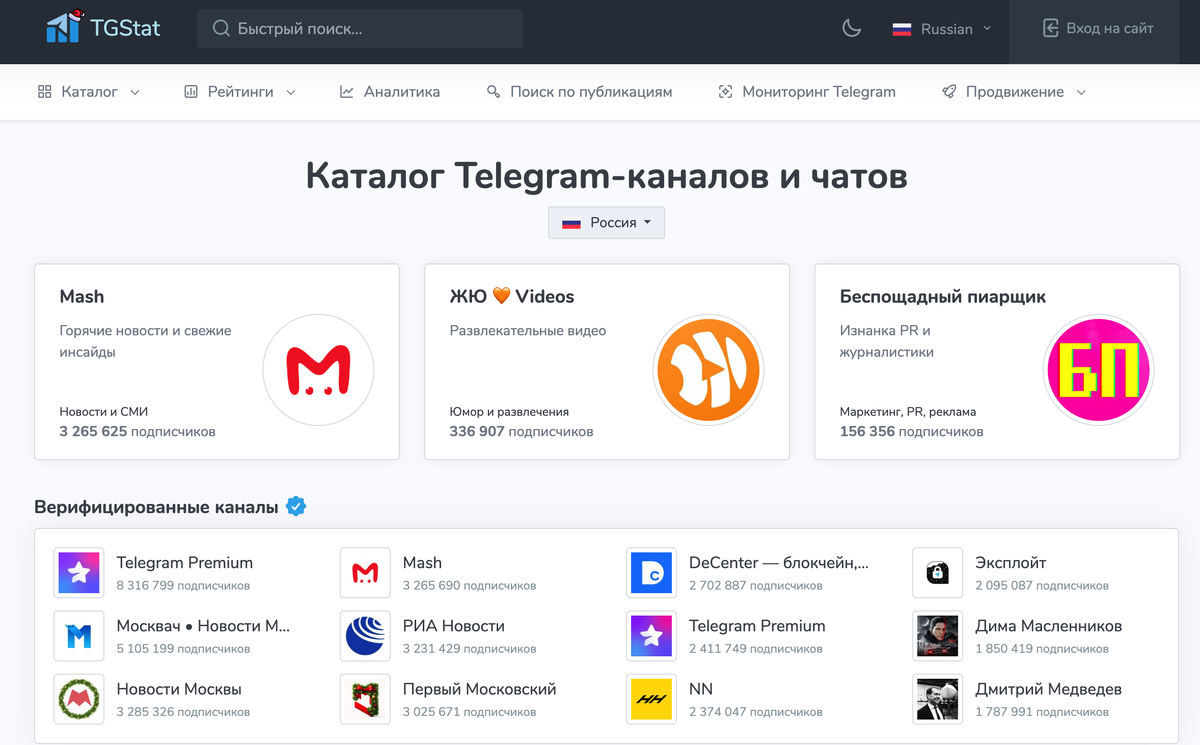Image resolution: width=1200 pixels, height=745 pixels.
Task: Toggle dark mode with the moon icon
Action: 851,29
